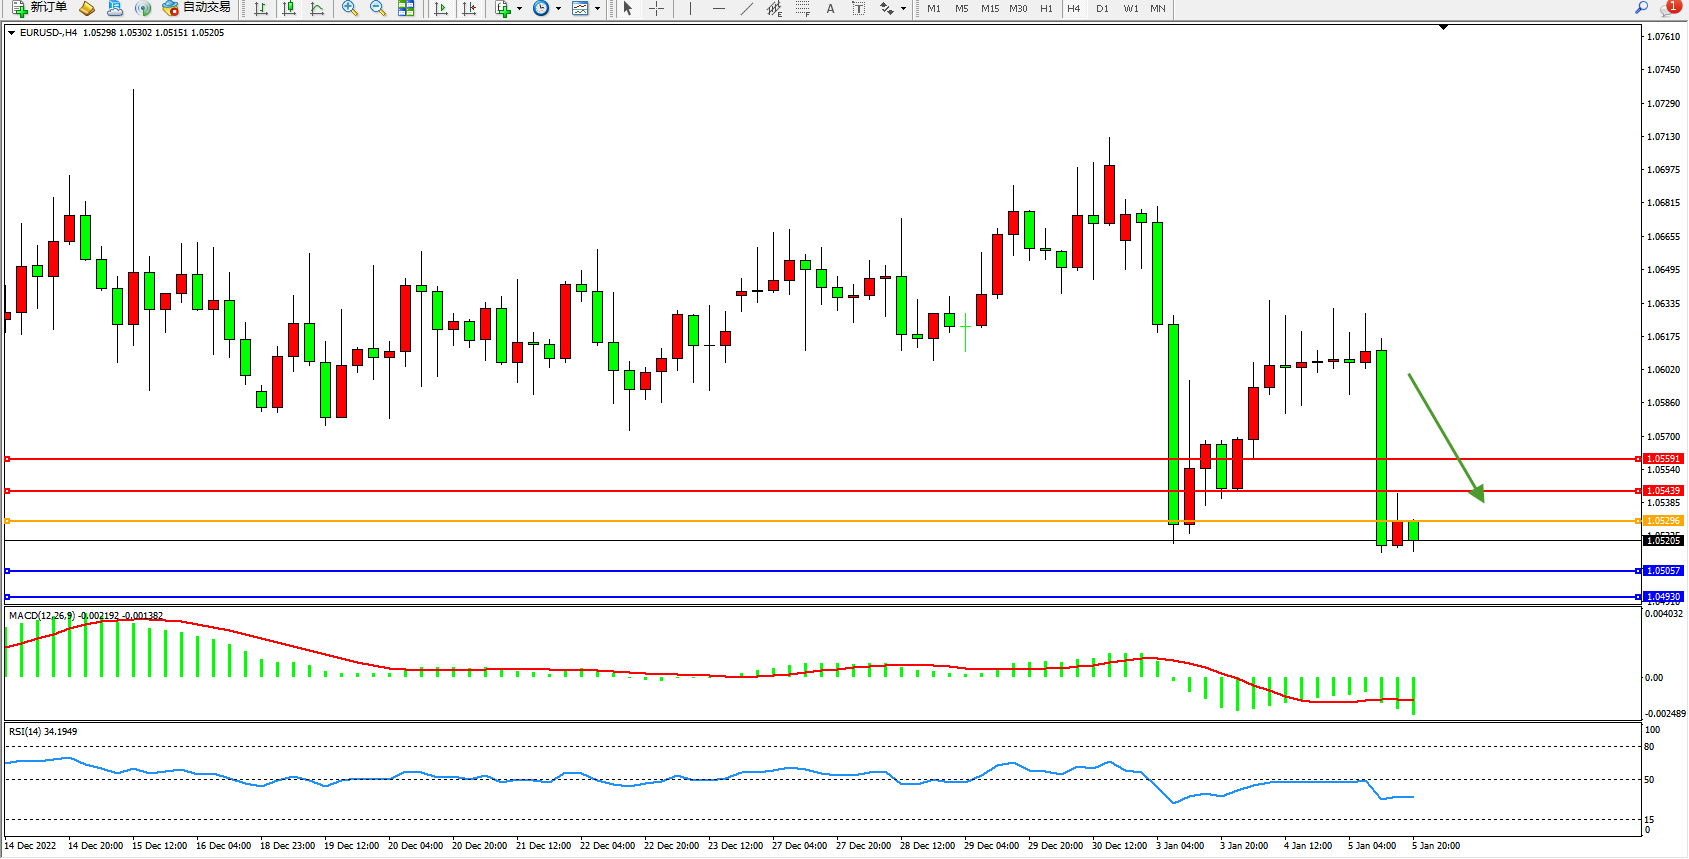Choose the Fibonacci retracement tool
The image size is (1689, 859).
[802, 8]
